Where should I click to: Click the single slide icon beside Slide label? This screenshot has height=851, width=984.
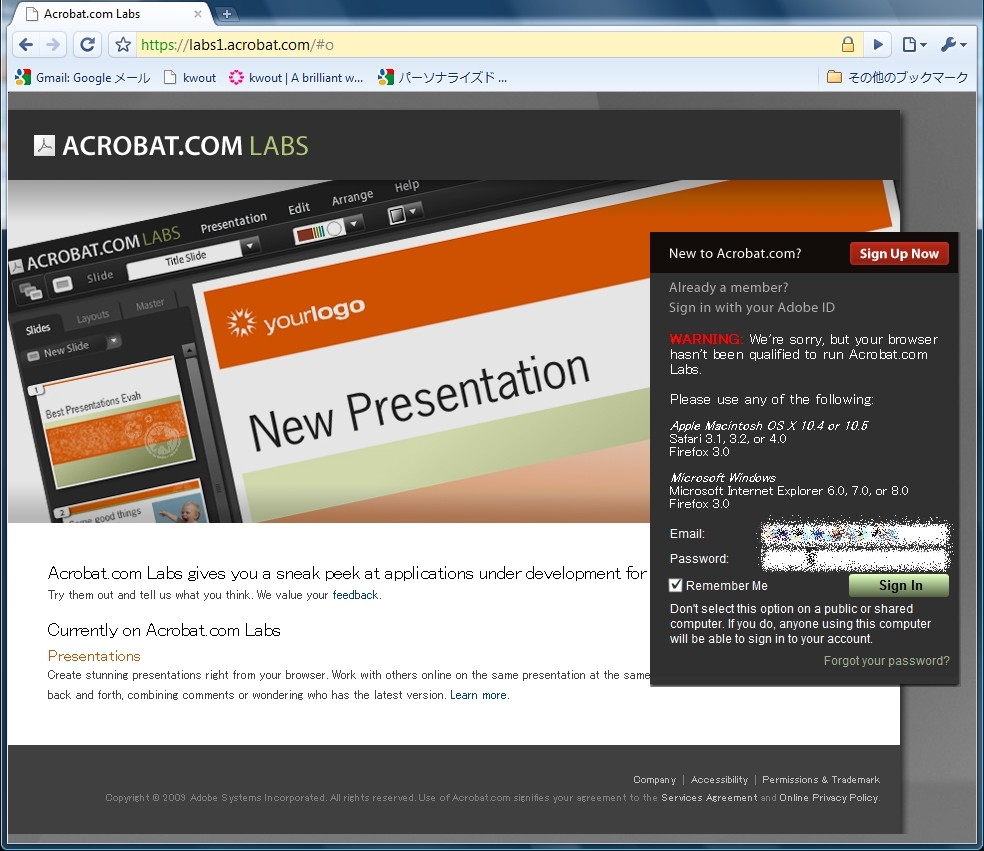point(62,285)
